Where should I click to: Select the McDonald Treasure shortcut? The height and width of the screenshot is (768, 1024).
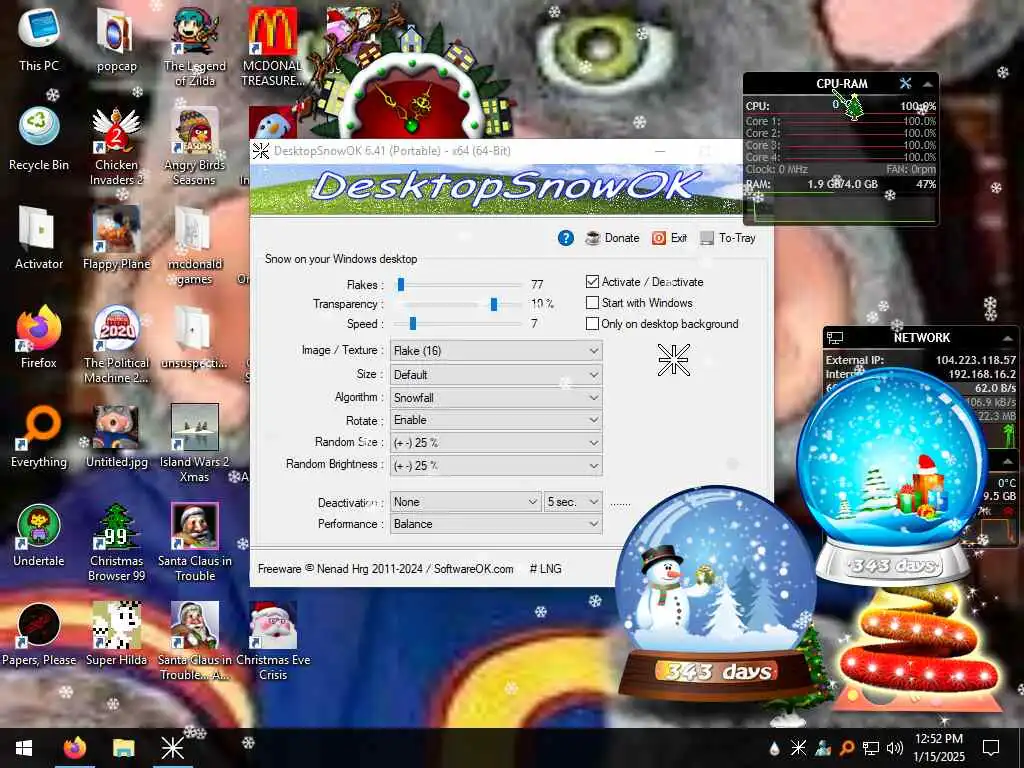click(x=273, y=47)
